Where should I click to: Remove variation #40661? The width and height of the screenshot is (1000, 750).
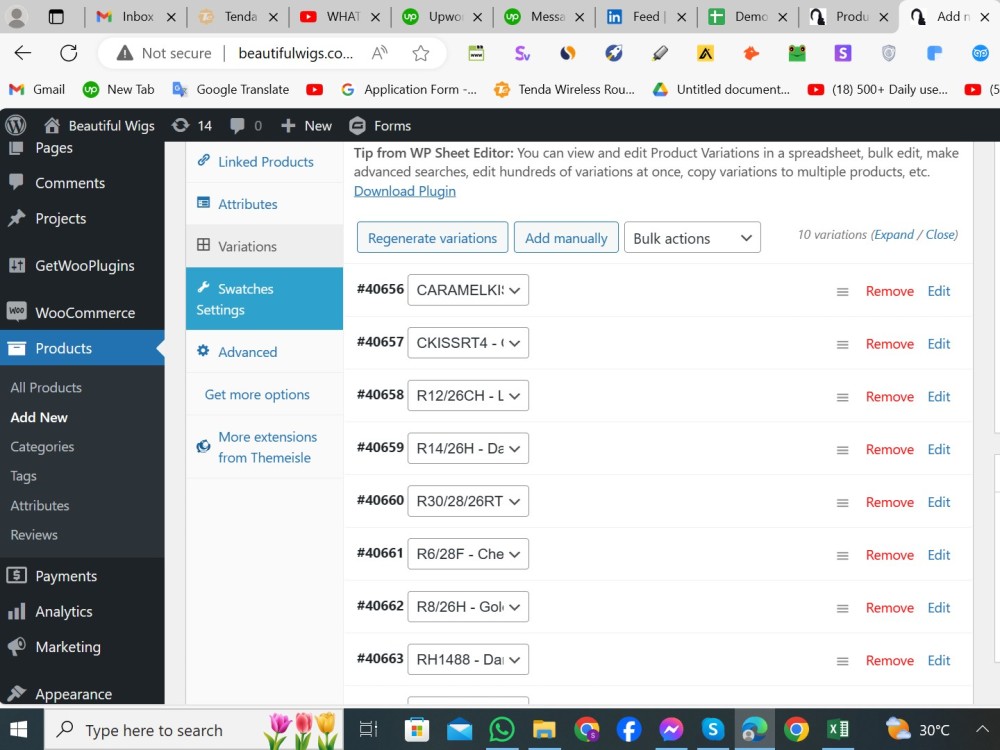890,555
